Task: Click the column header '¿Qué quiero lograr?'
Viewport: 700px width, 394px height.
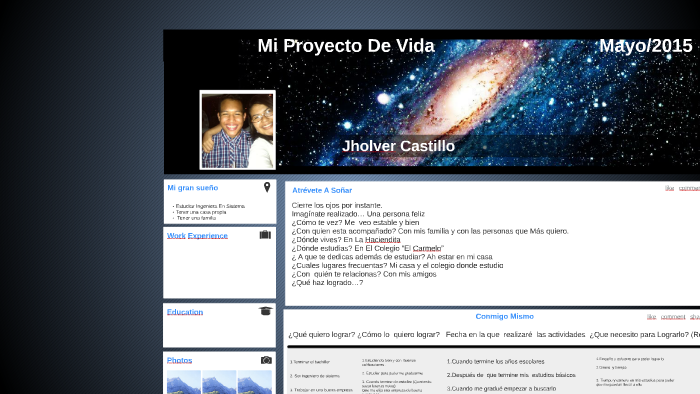Action: [321, 334]
